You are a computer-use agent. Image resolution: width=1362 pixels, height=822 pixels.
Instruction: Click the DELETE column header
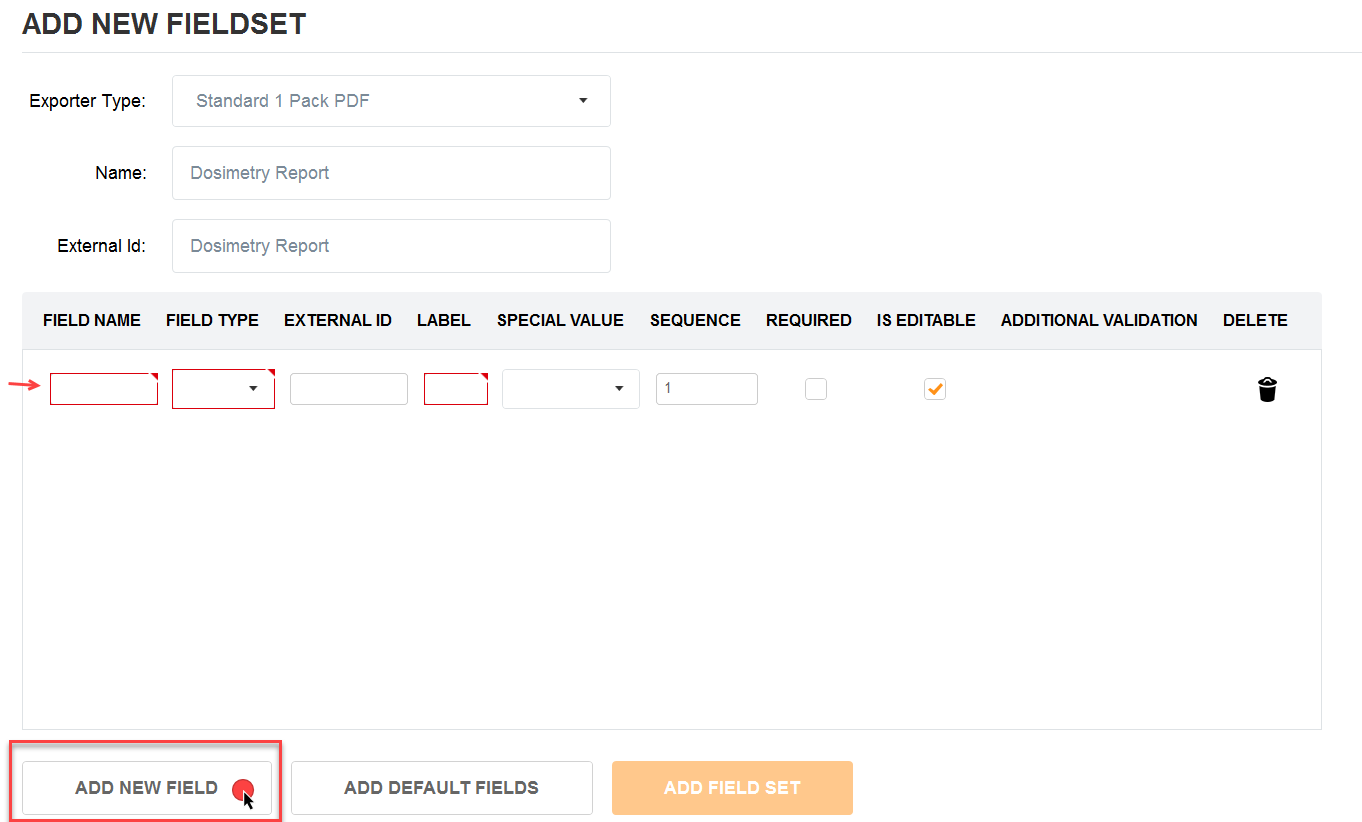[x=1255, y=321]
